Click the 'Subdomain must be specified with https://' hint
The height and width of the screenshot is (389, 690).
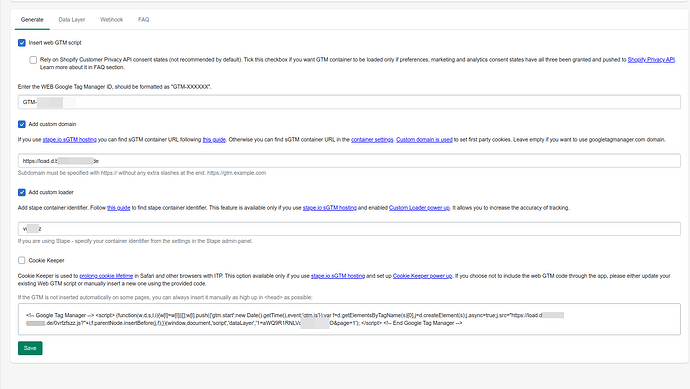(x=142, y=173)
